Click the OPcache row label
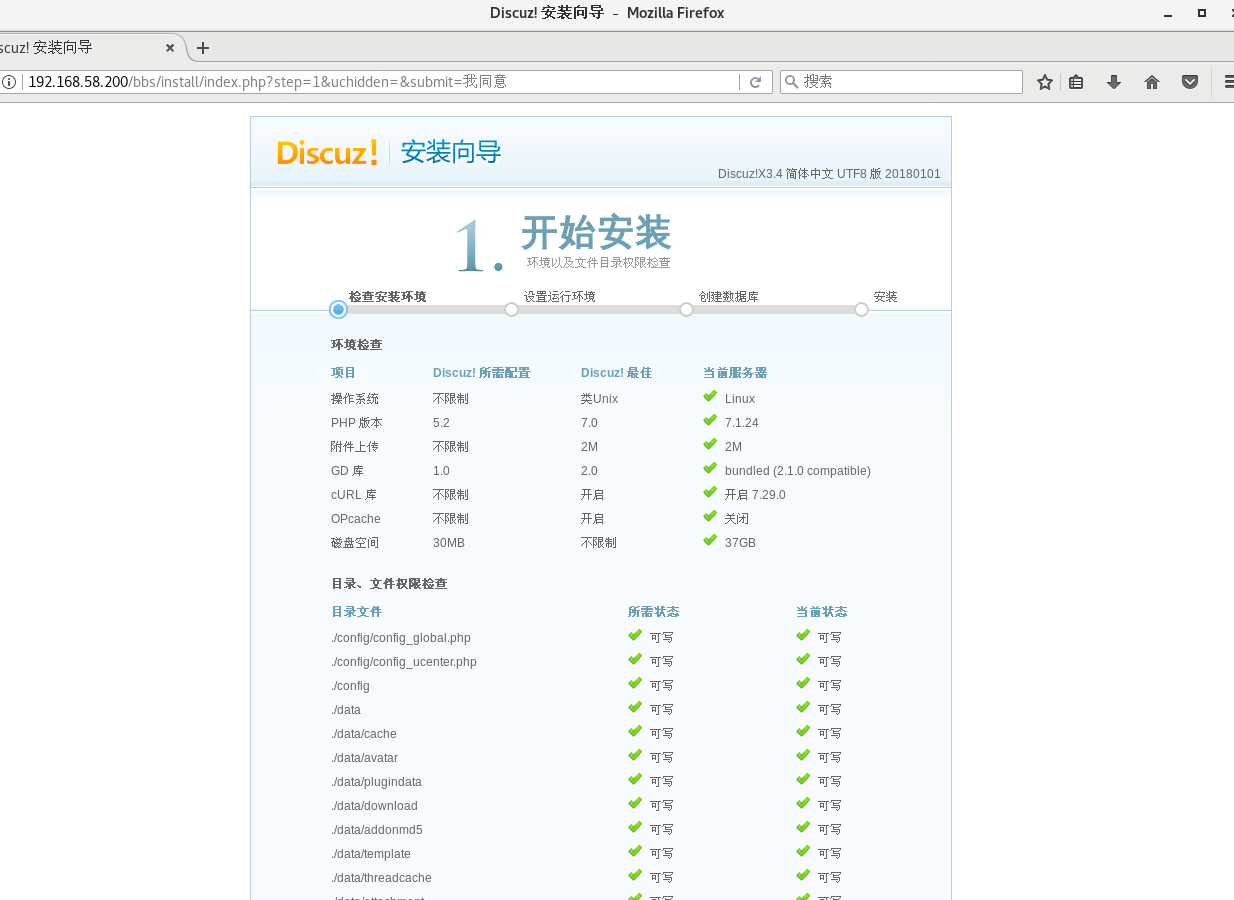Screen dimensions: 1234x900 [356, 519]
